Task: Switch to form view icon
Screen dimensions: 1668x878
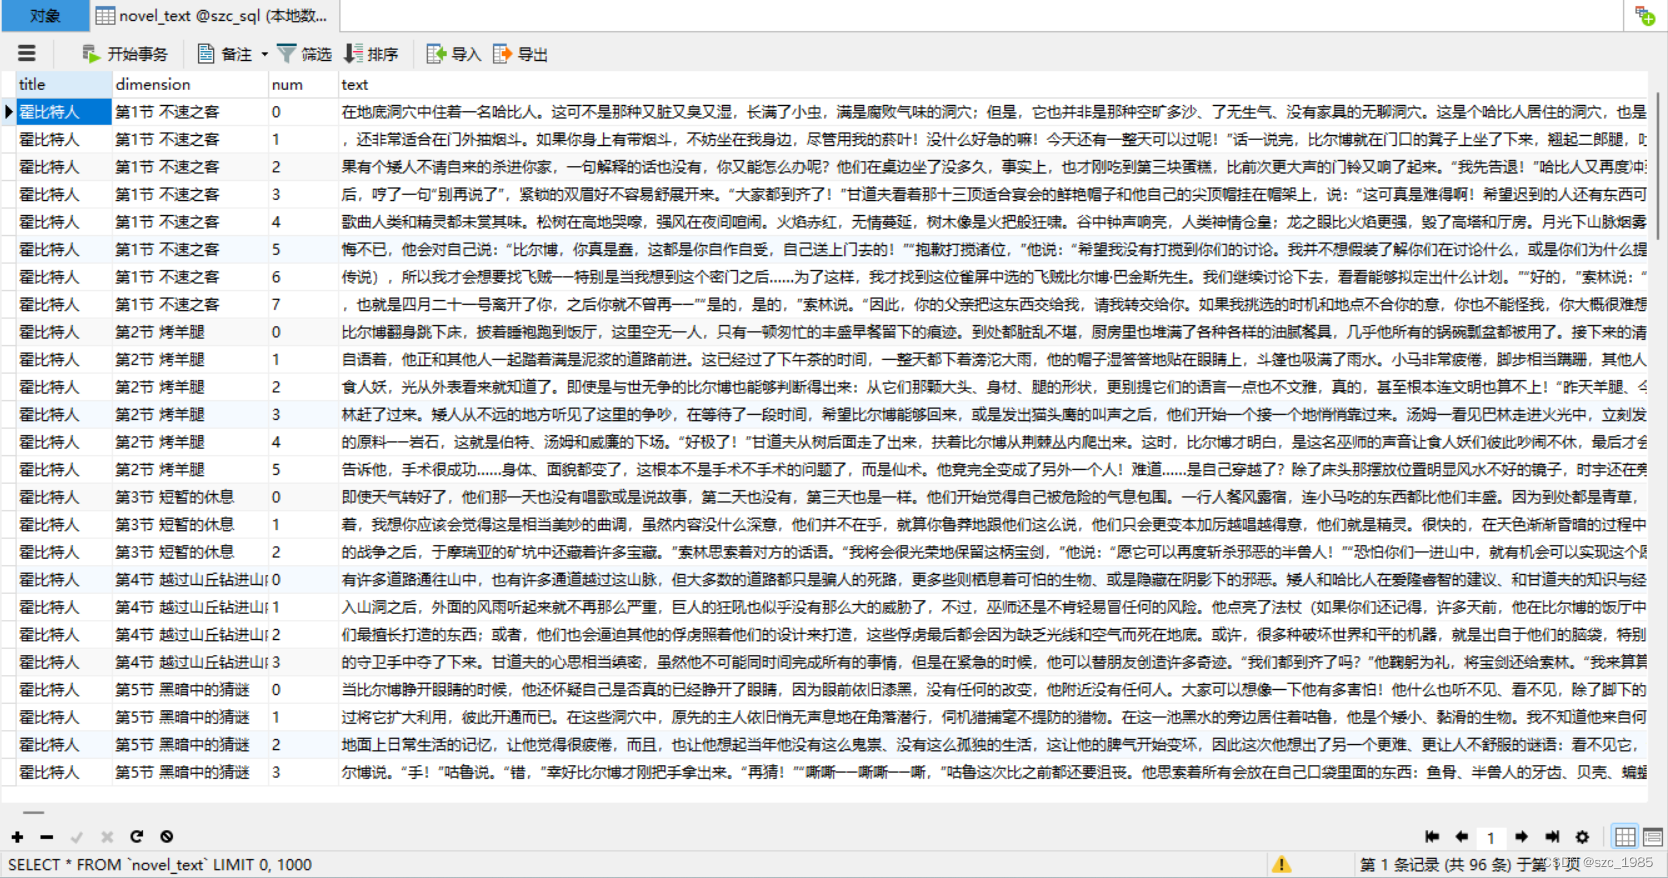Action: click(1653, 837)
